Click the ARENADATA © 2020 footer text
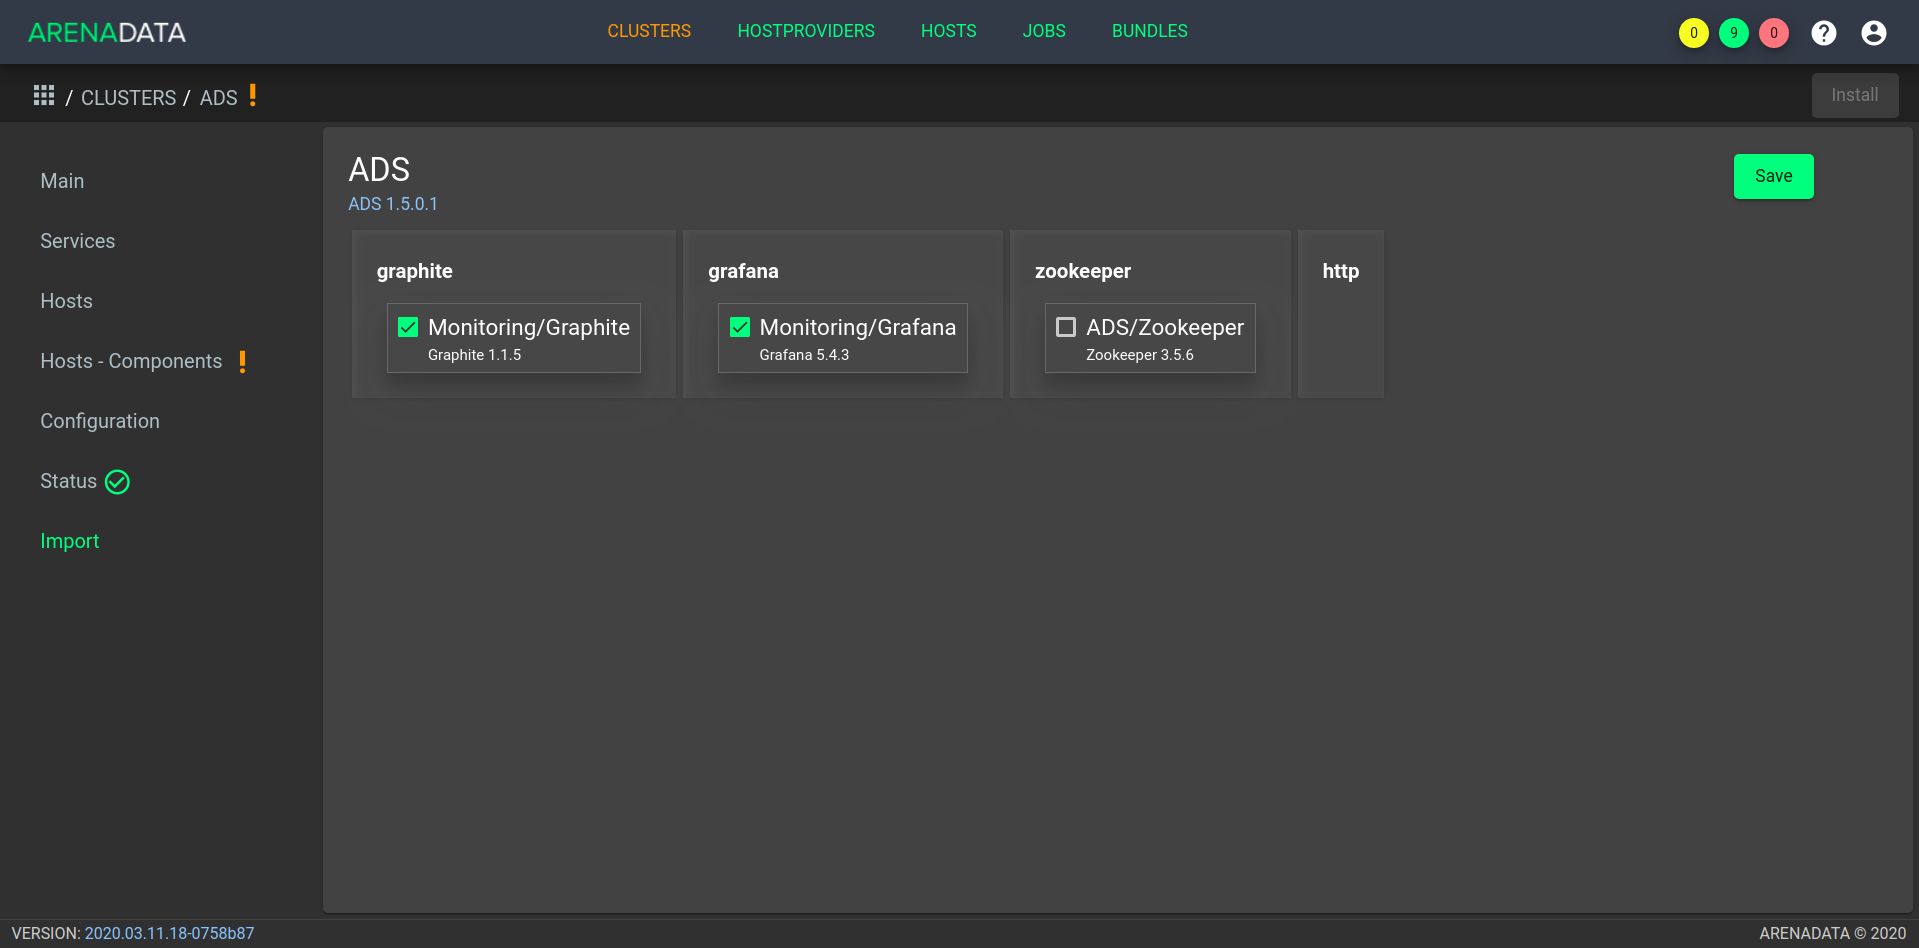Viewport: 1919px width, 948px height. 1832,933
